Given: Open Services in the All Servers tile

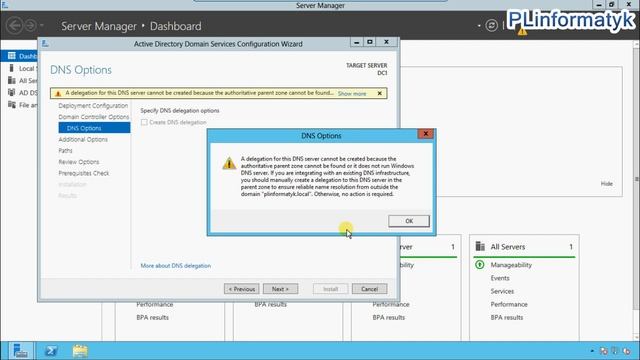Looking at the screenshot, I should point(502,291).
